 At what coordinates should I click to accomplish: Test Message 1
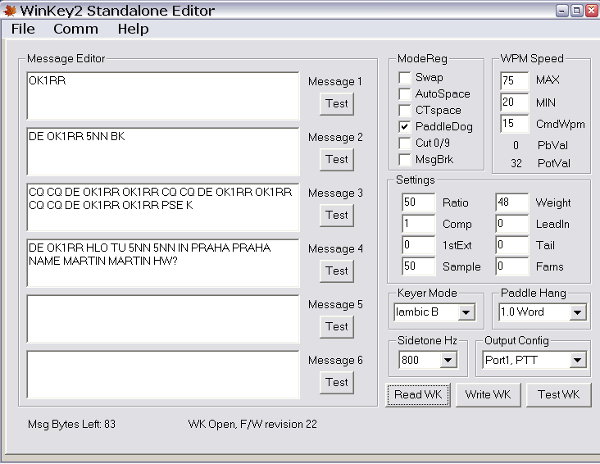click(337, 104)
